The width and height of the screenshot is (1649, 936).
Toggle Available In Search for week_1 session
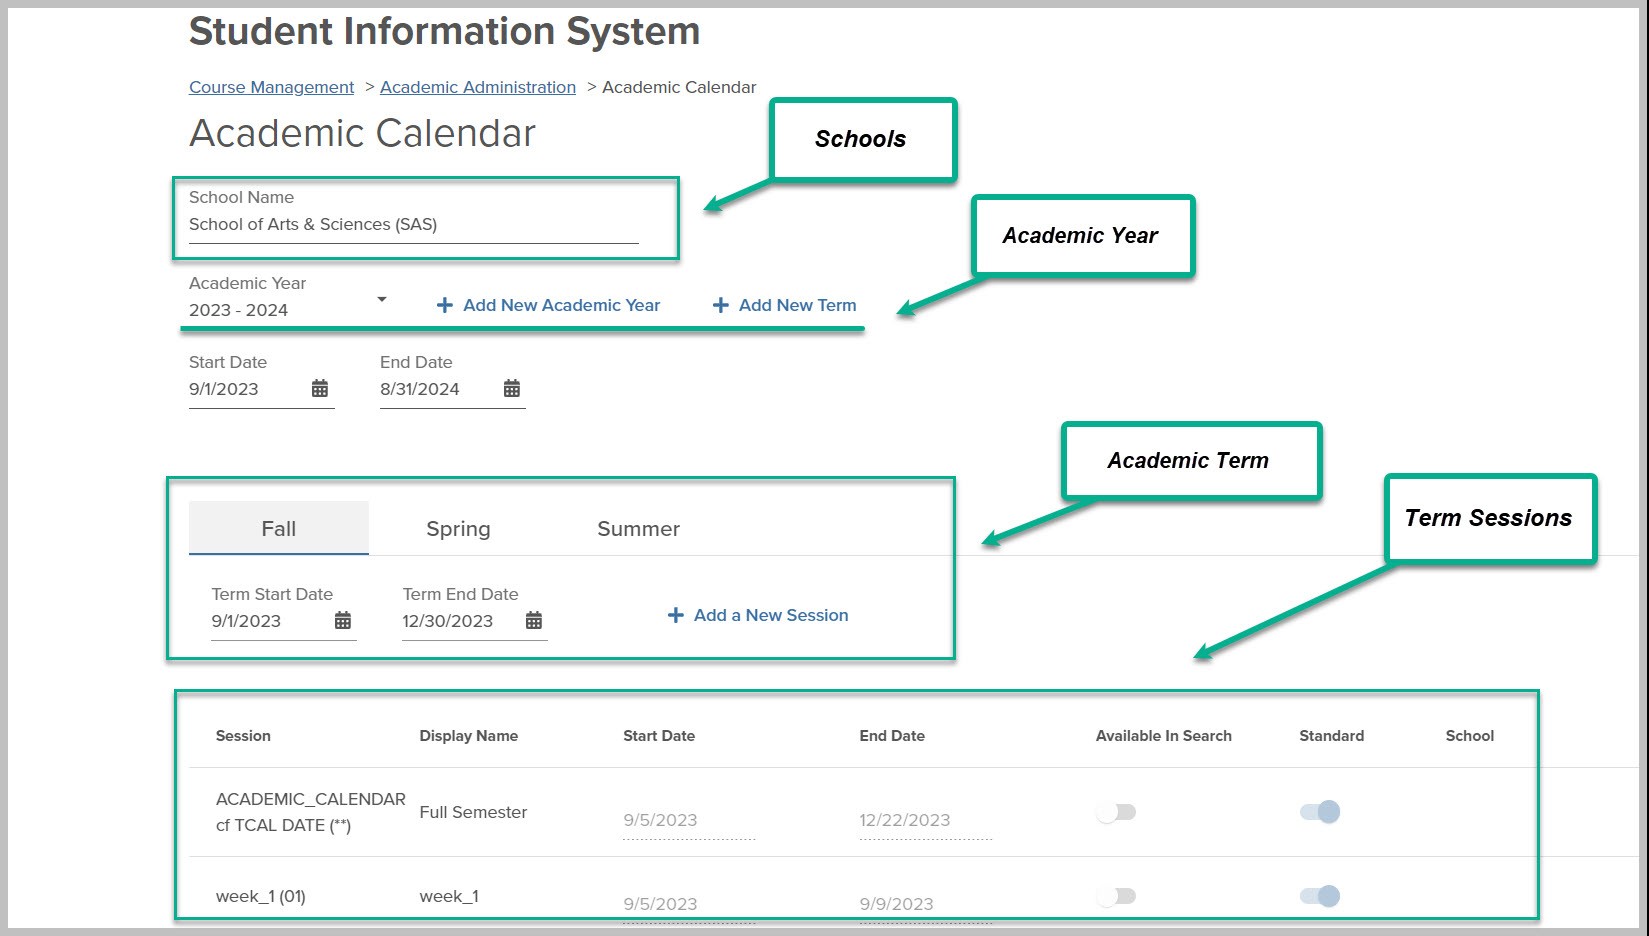point(1116,896)
